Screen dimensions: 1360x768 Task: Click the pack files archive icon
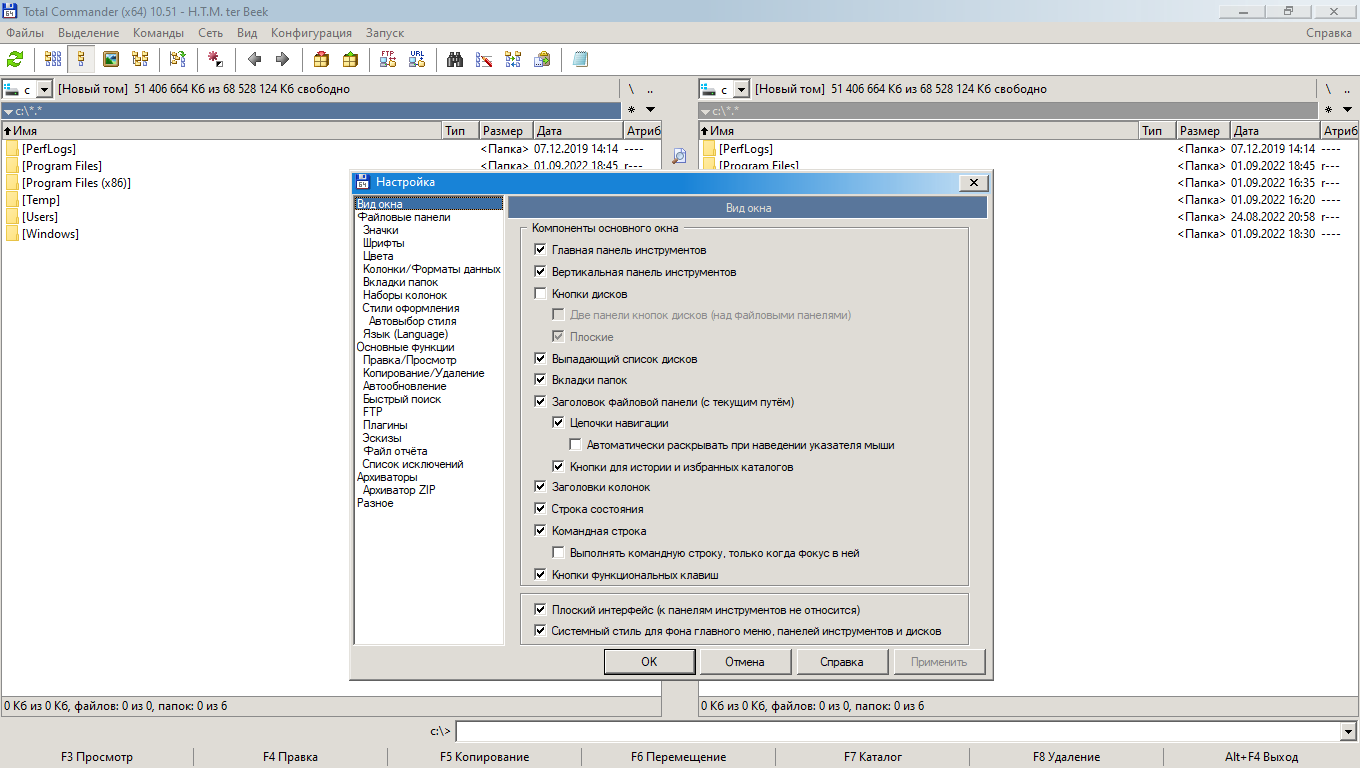pyautogui.click(x=321, y=59)
